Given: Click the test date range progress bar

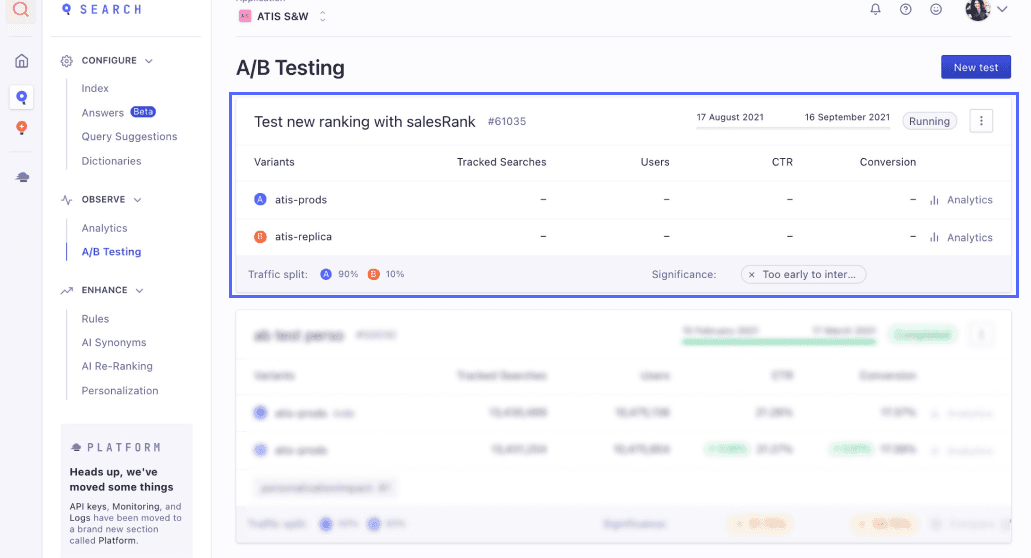Looking at the screenshot, I should 793,128.
